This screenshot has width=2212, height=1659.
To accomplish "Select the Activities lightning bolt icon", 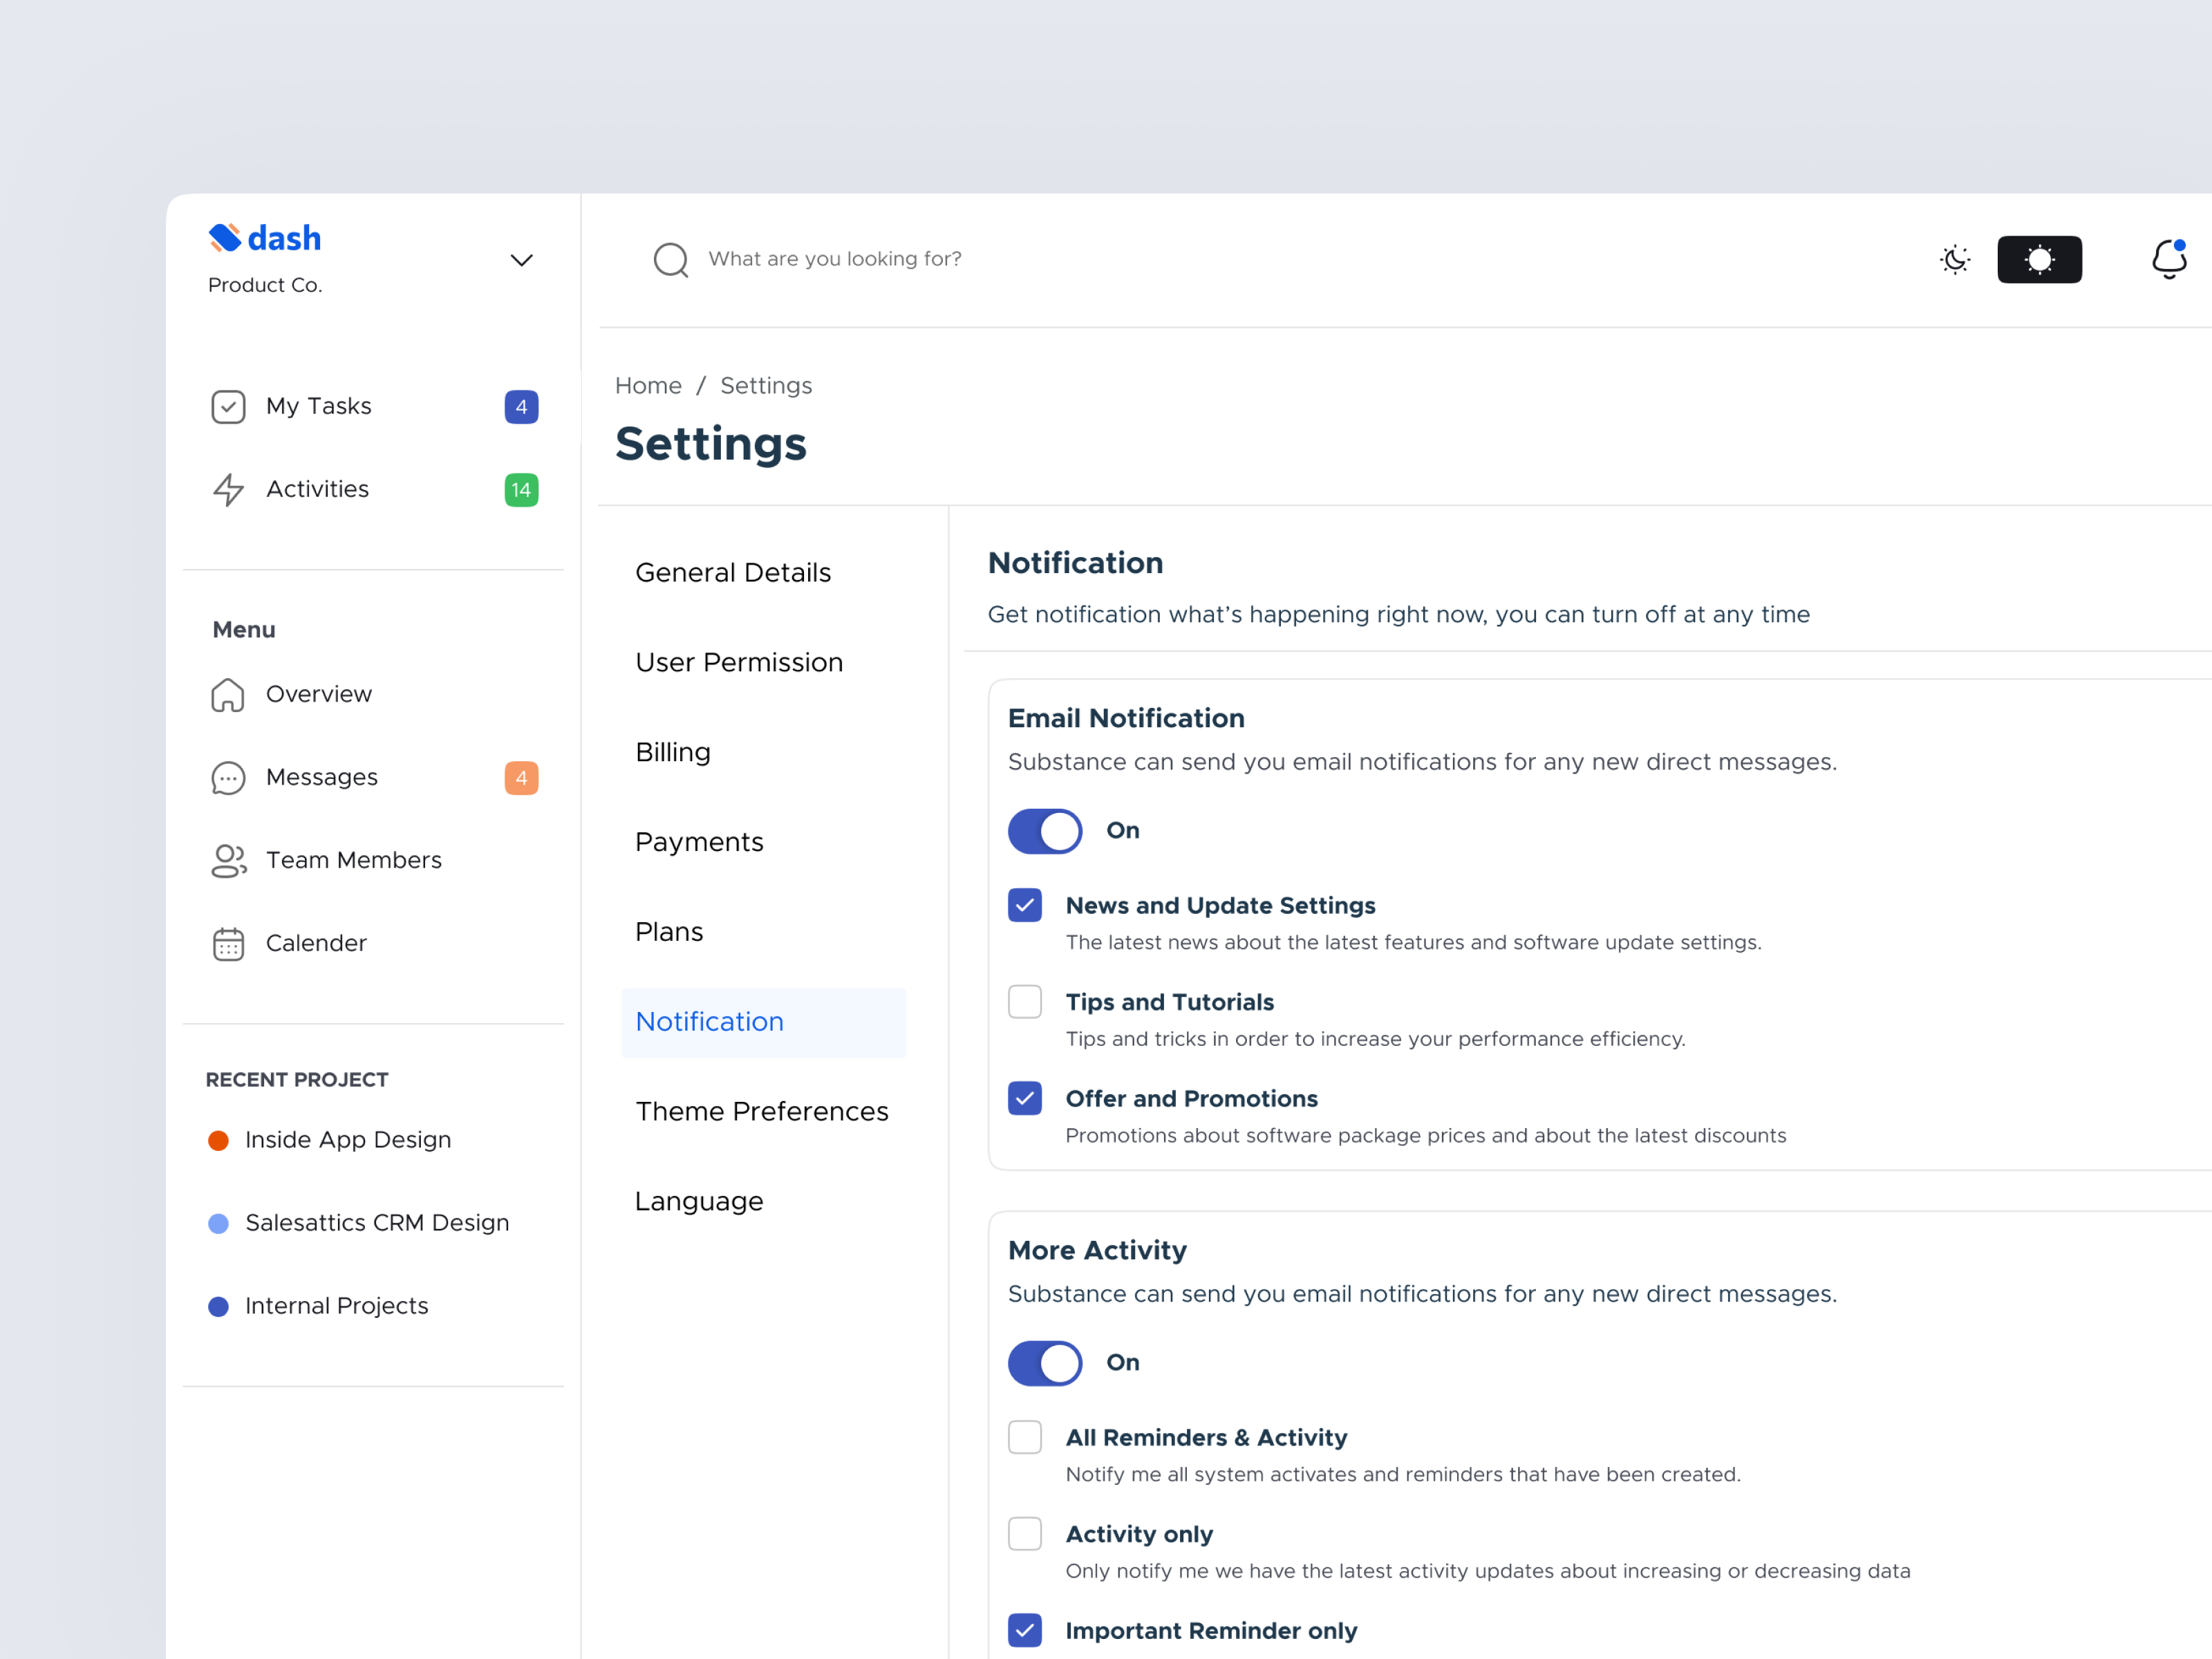I will [x=228, y=490].
